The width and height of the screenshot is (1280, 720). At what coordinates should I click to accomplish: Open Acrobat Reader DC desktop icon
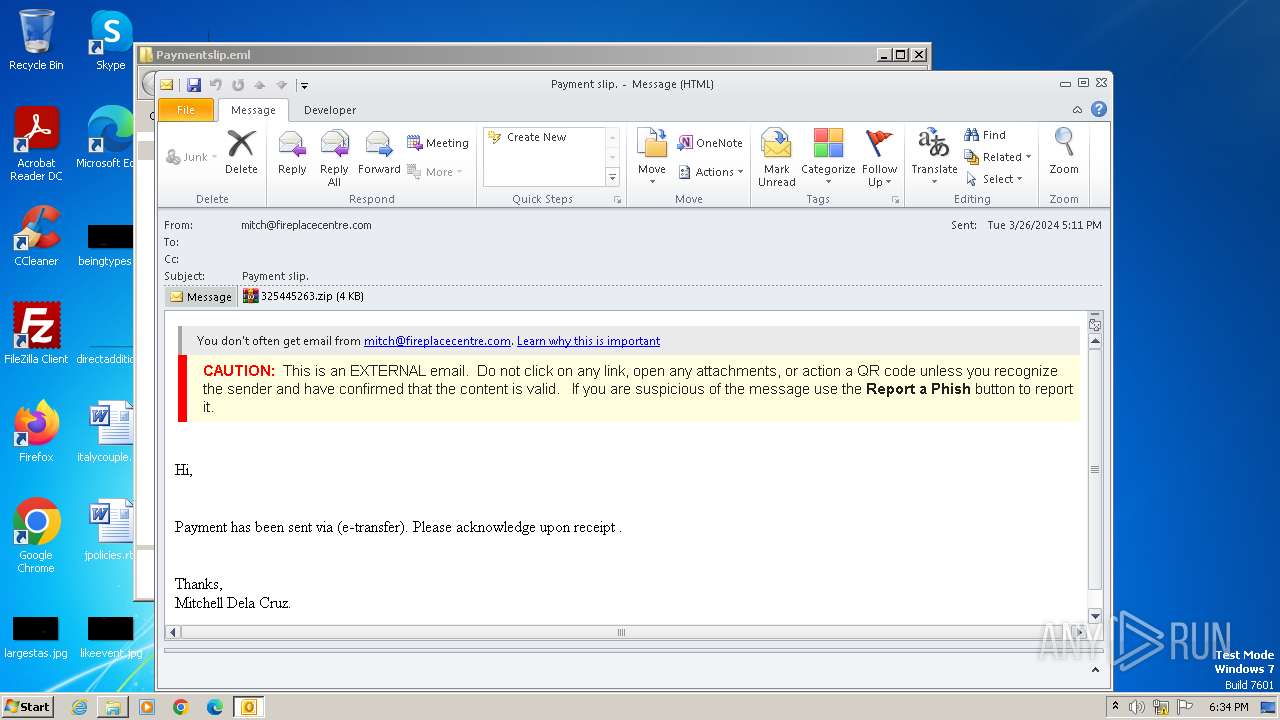click(36, 145)
